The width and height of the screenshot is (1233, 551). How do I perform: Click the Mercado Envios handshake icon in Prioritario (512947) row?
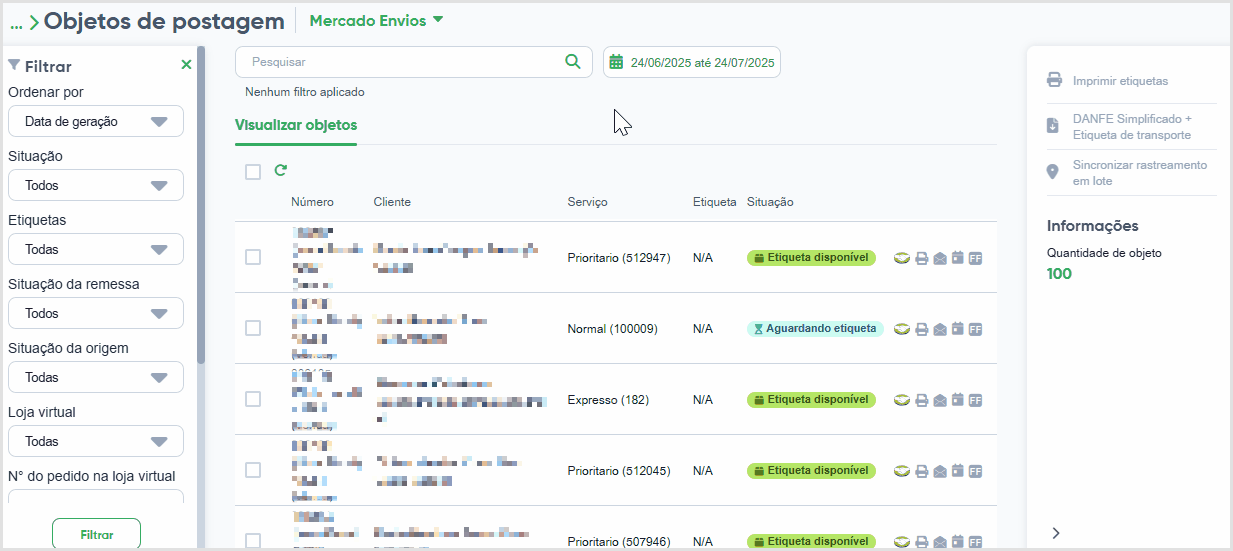[x=901, y=258]
